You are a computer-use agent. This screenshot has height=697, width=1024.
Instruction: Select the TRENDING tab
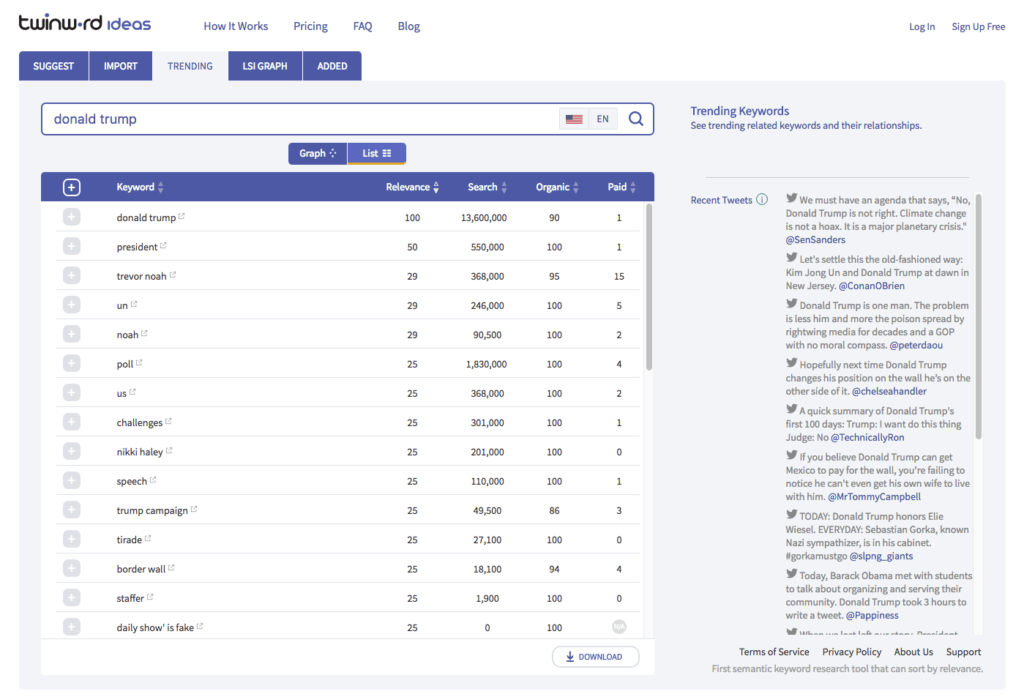pyautogui.click(x=190, y=66)
